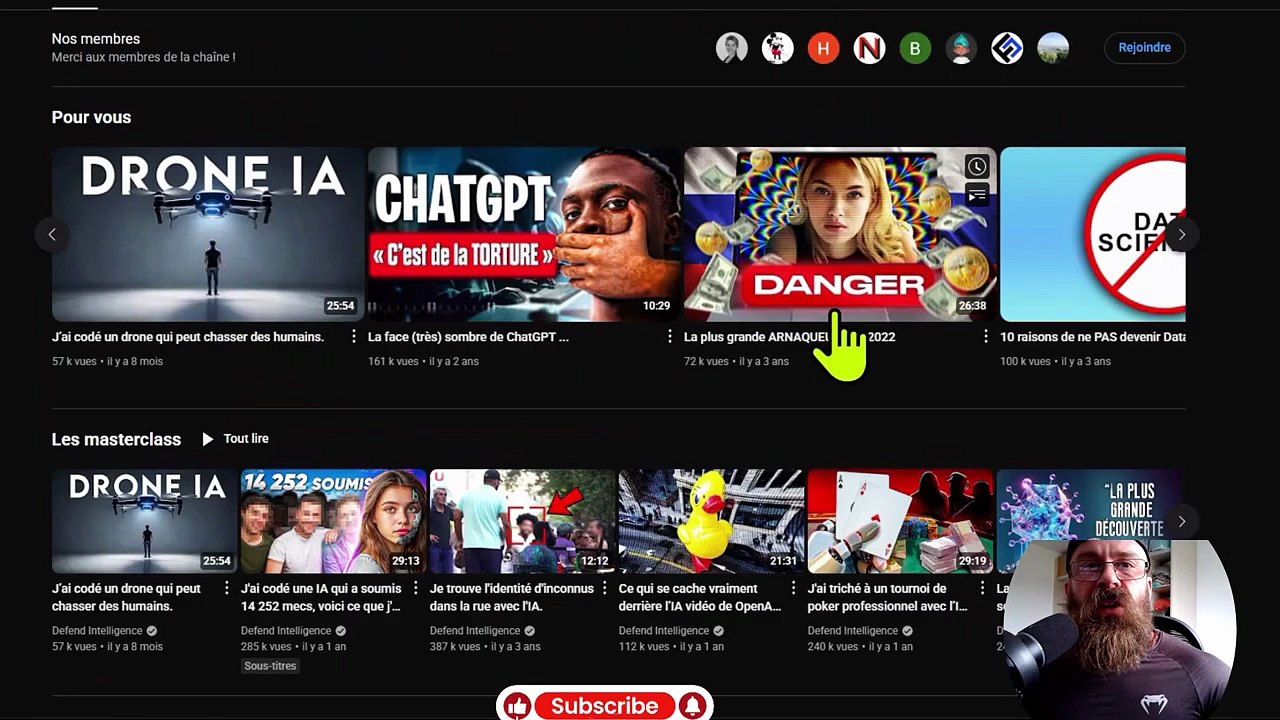Screen dimensions: 1280x720
Task: Open options for identité d'inconnus video
Action: click(x=605, y=589)
